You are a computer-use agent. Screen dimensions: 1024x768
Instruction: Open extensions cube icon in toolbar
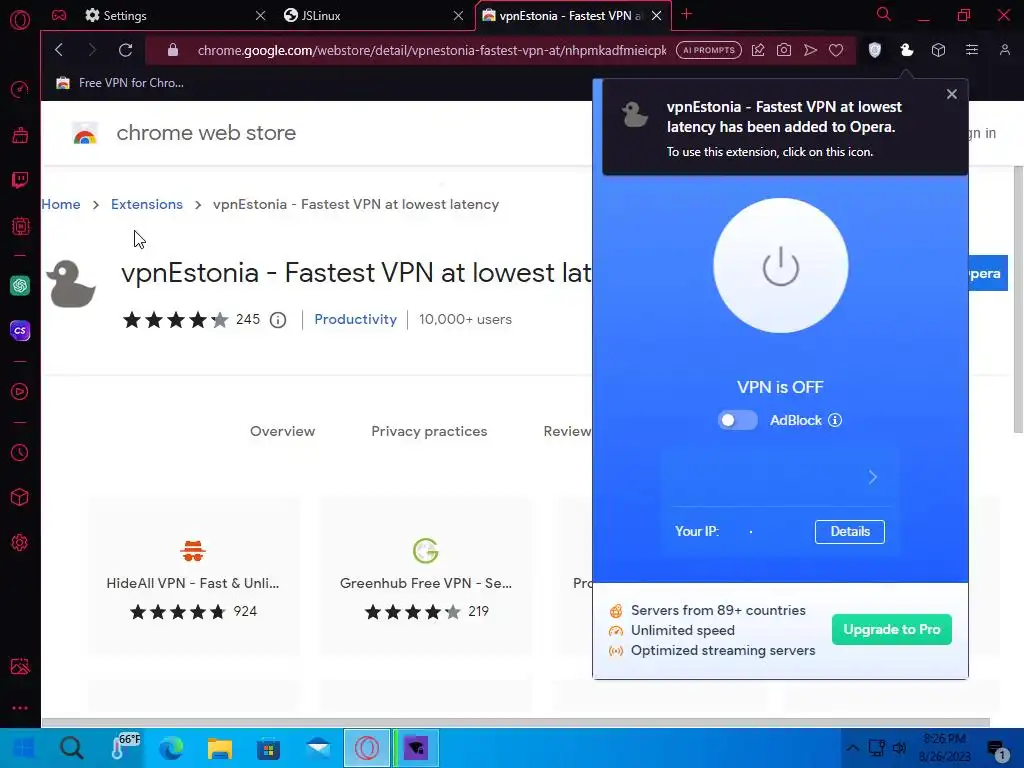[938, 50]
